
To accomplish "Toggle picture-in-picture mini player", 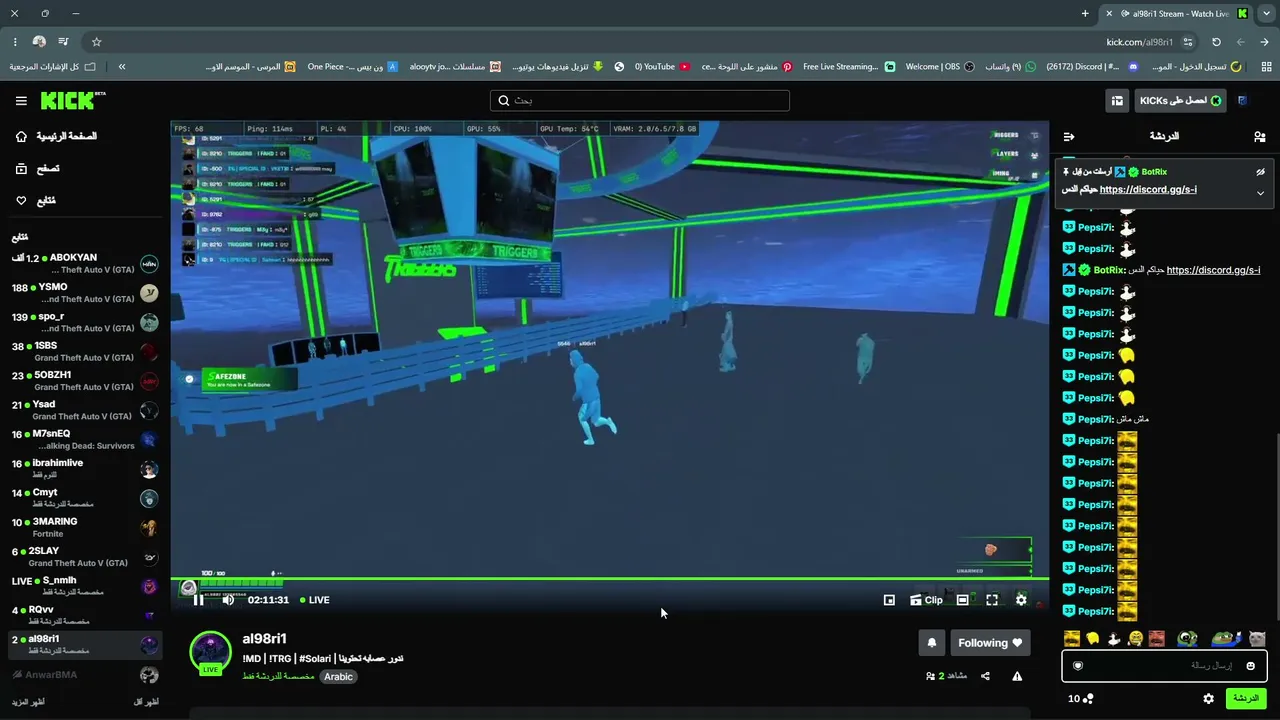I will [x=889, y=600].
